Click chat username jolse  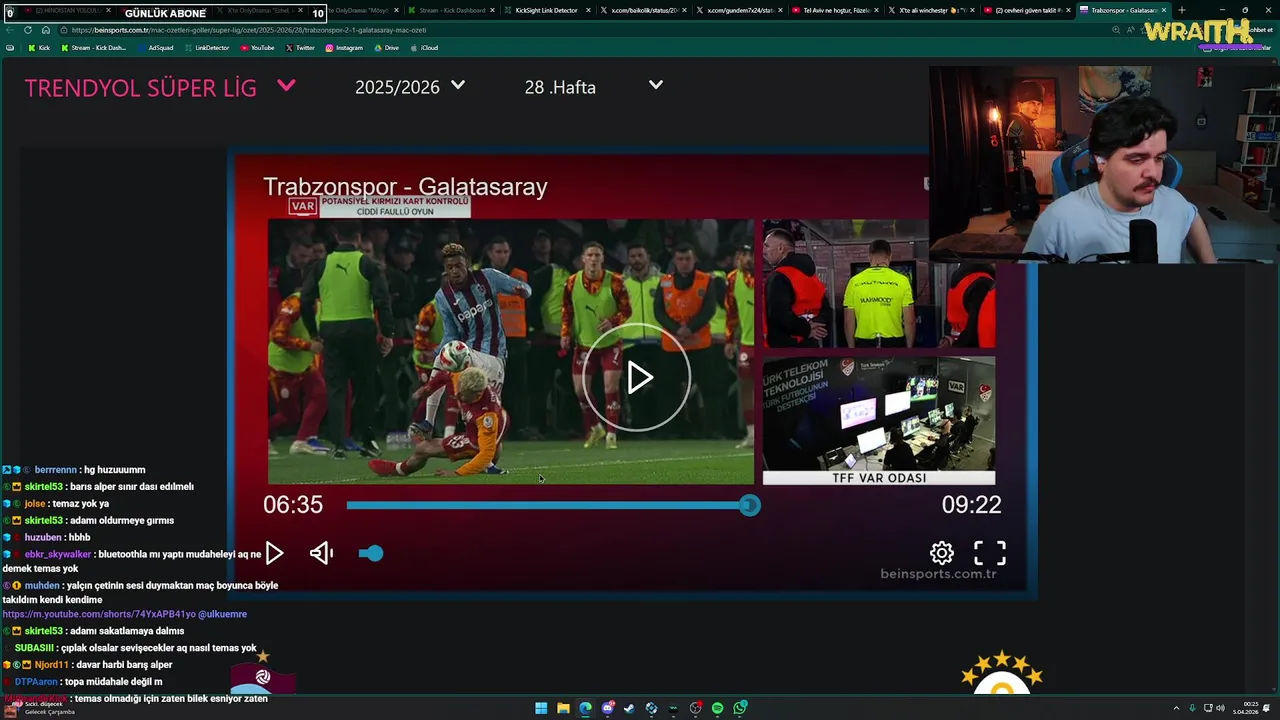[35, 504]
